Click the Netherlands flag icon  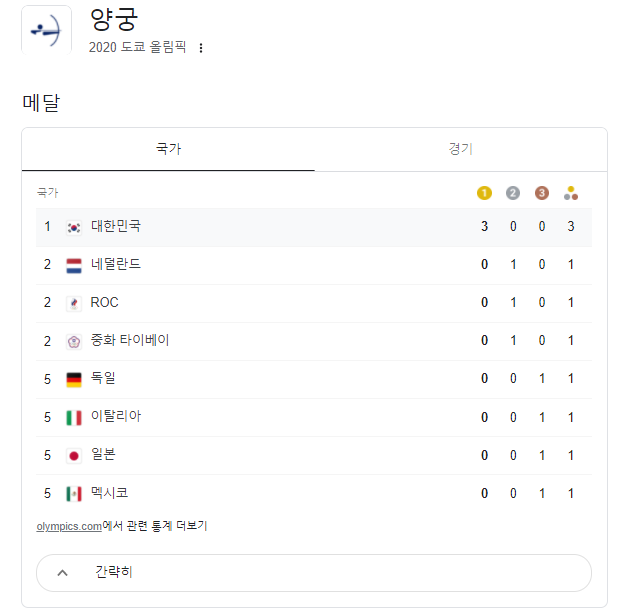click(74, 265)
